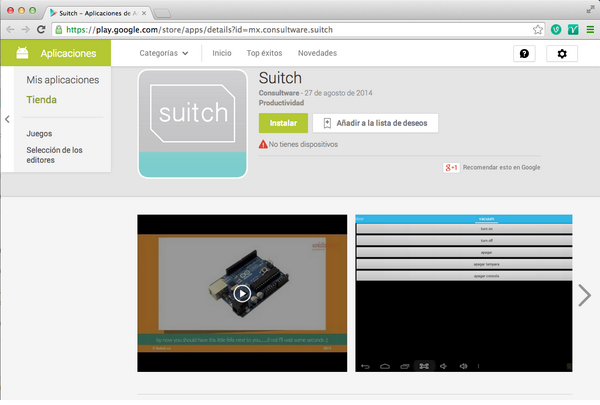Image resolution: width=600 pixels, height=405 pixels.
Task: Toggle the fullscreen window arrows icon
Action: coord(590,10)
